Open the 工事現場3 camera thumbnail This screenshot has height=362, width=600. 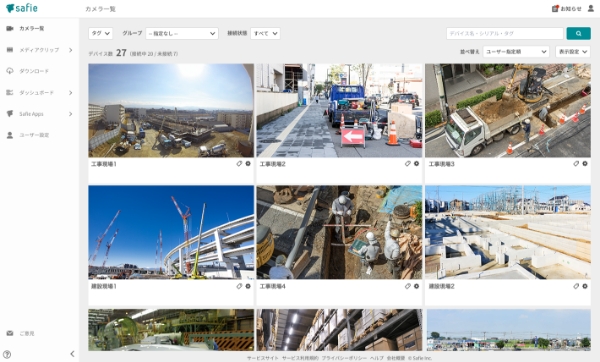point(508,111)
